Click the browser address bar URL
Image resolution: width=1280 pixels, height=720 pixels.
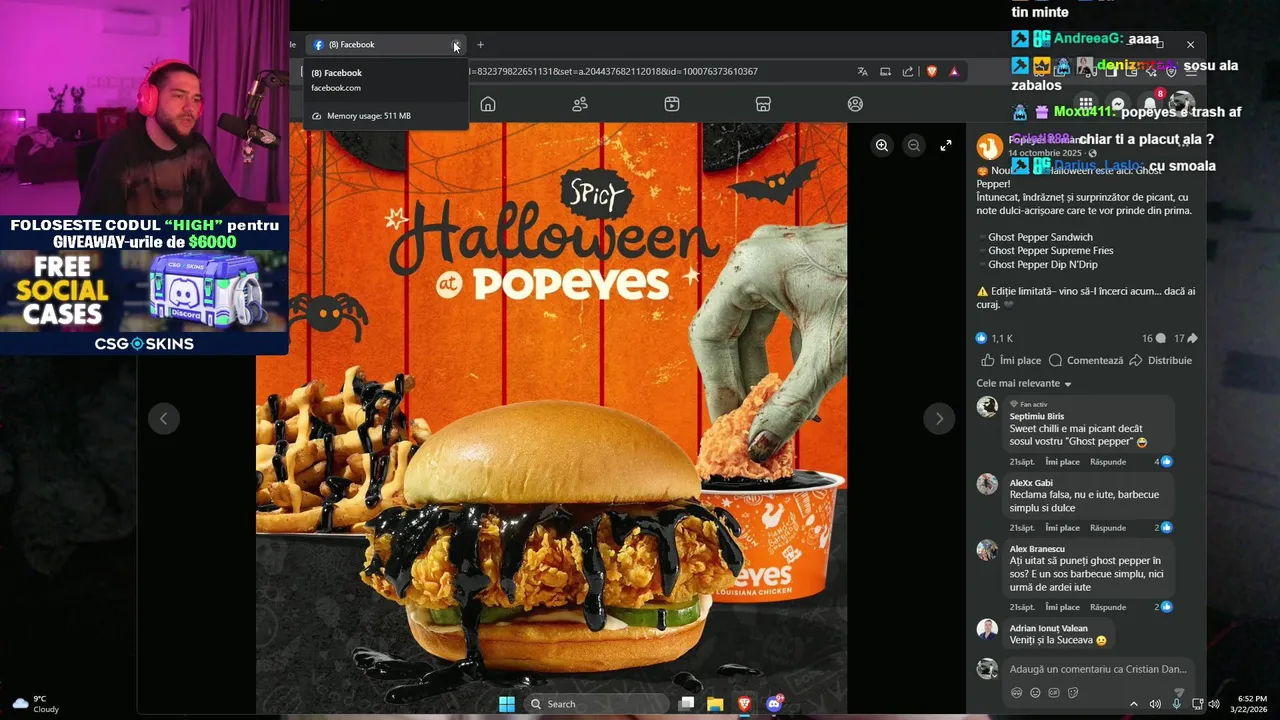coord(612,71)
